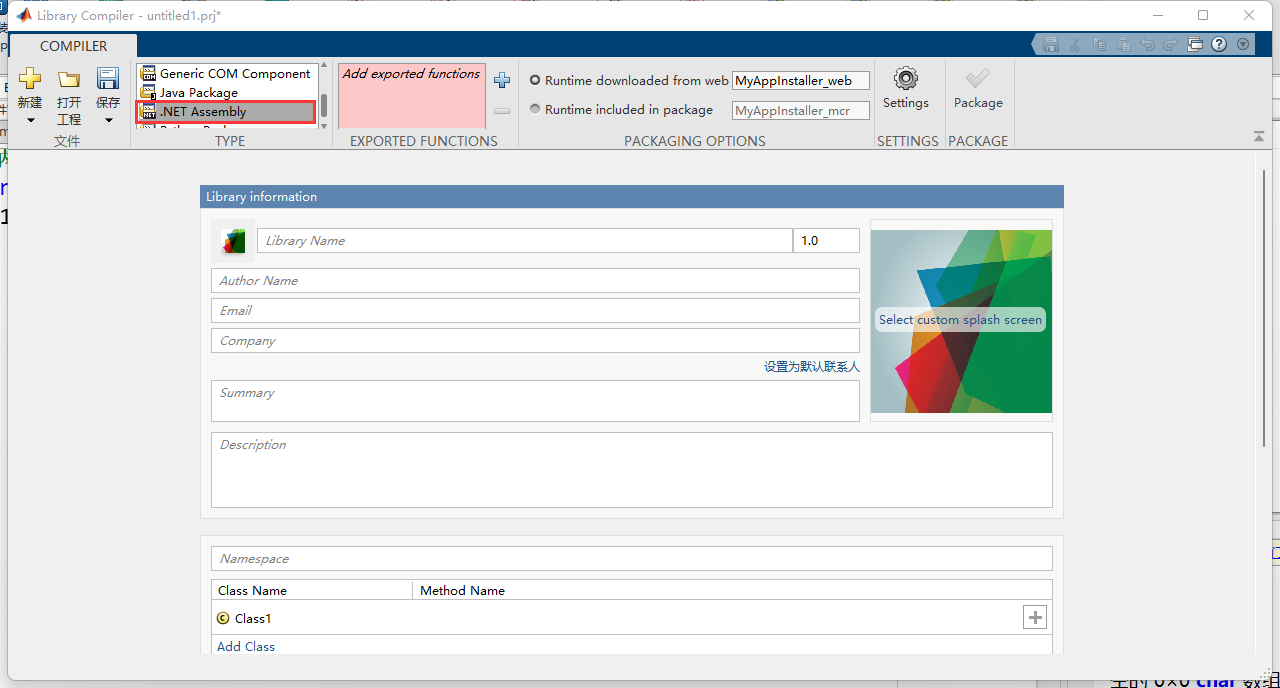
Task: Select Runtime downloaded from web option
Action: (535, 80)
